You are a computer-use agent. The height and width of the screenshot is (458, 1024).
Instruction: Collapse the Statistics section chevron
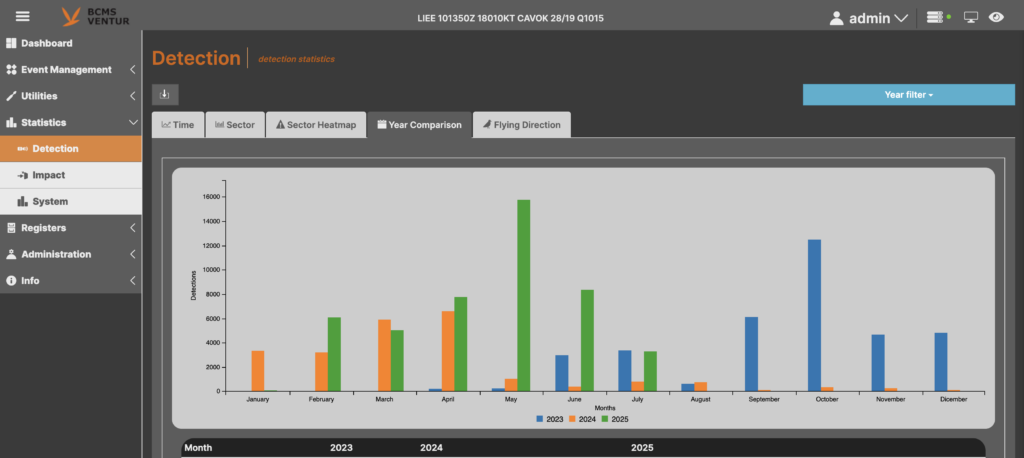point(133,122)
